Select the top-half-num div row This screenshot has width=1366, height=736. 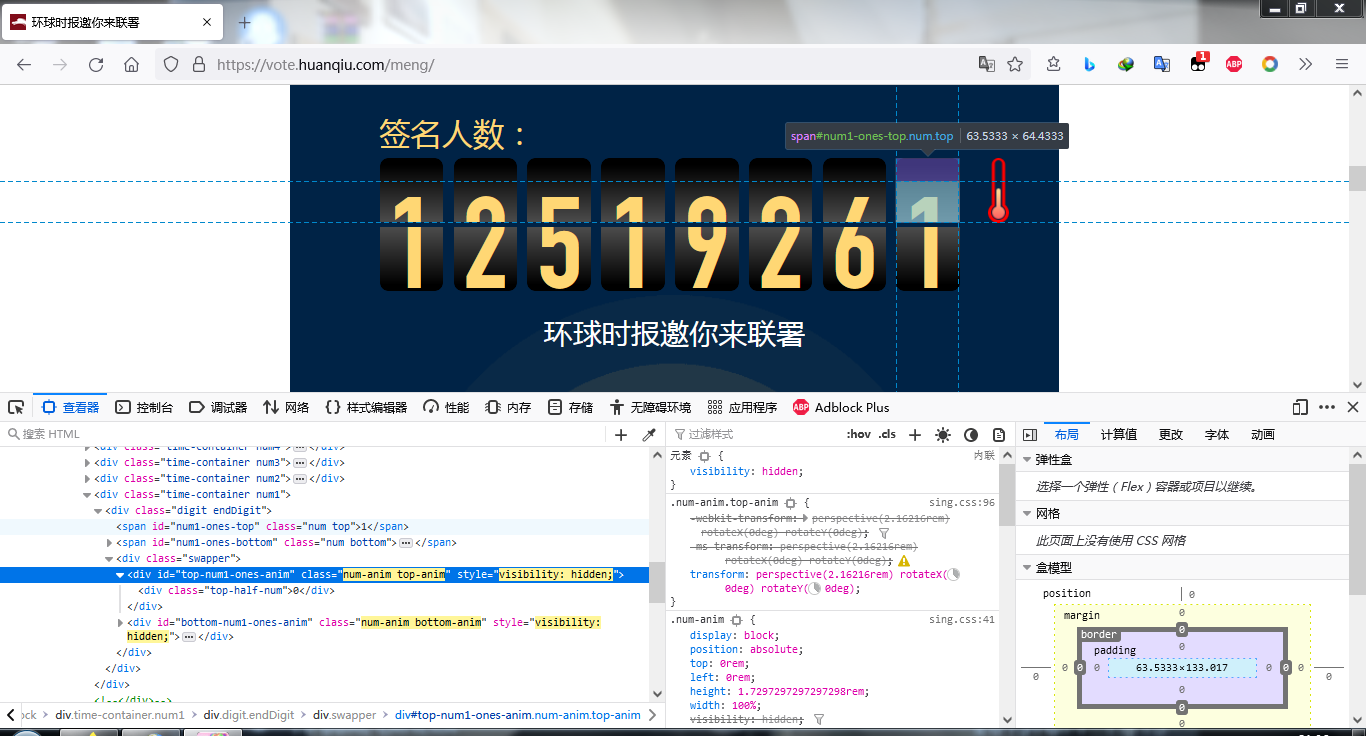coord(324,590)
